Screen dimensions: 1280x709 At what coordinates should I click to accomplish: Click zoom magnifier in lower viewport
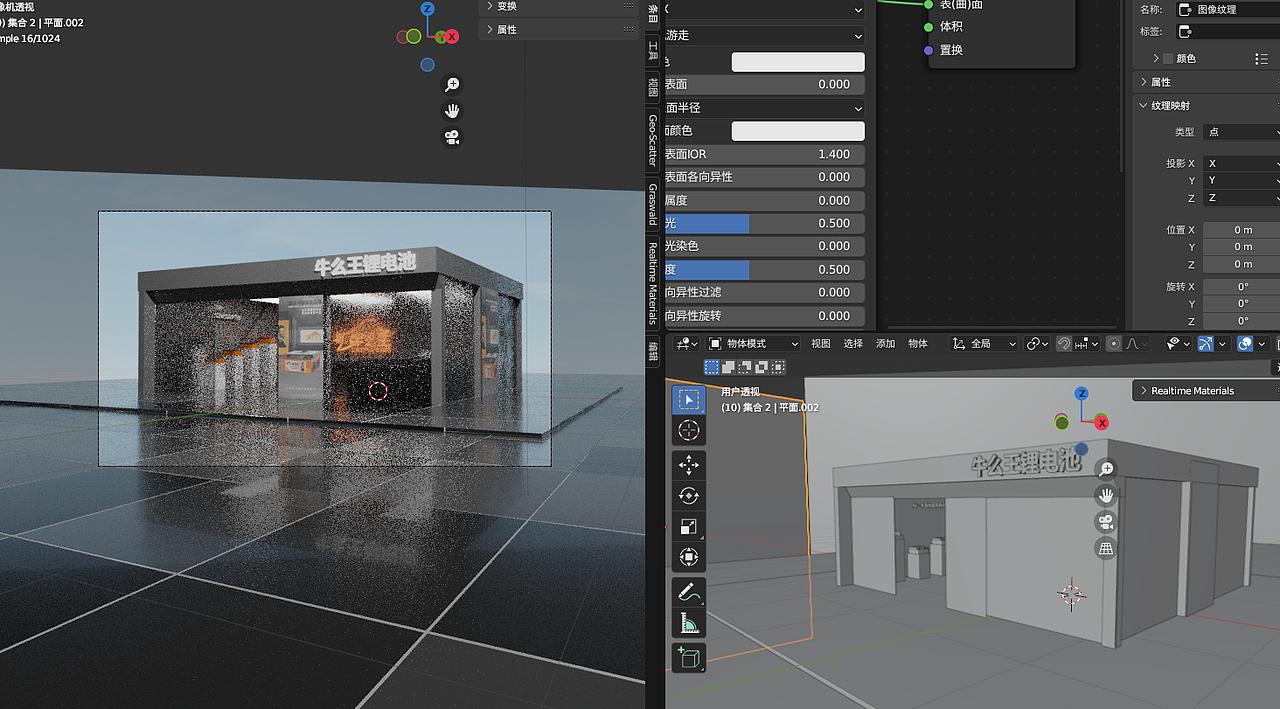tap(1106, 468)
